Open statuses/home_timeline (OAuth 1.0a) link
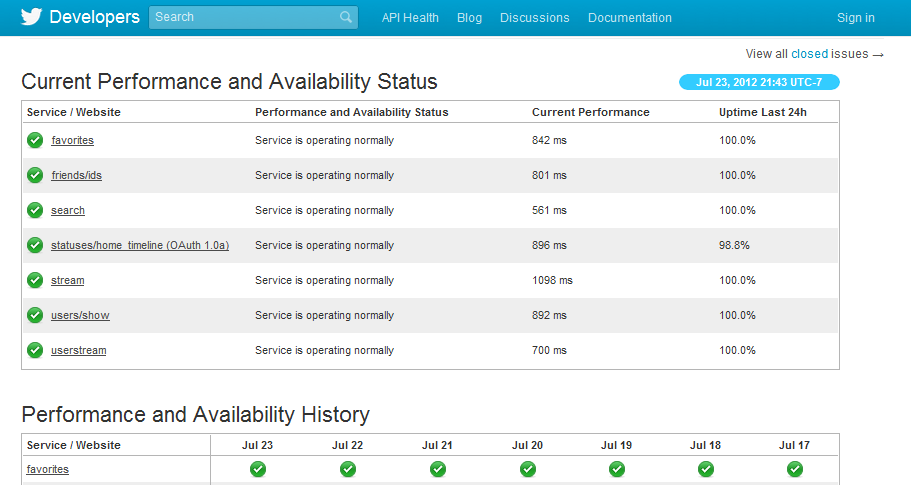The image size is (911, 485). pos(140,245)
